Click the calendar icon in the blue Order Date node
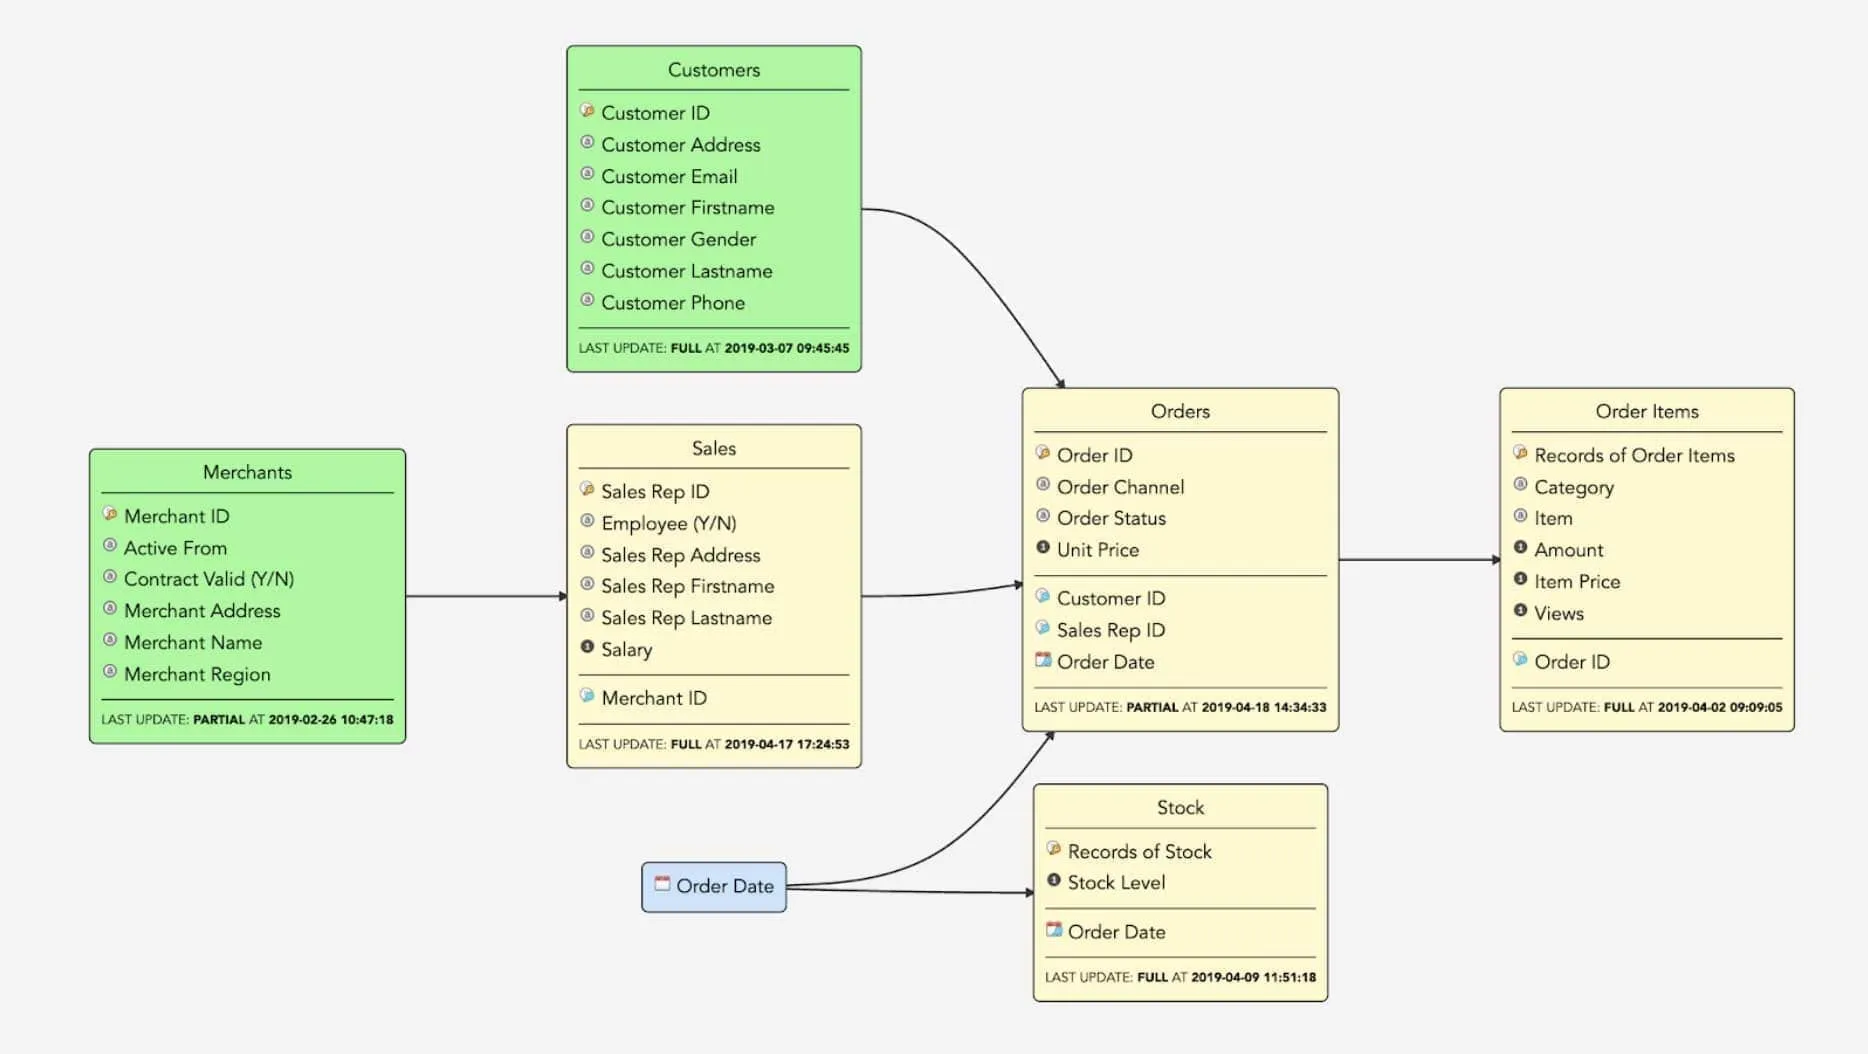Image resolution: width=1868 pixels, height=1054 pixels. click(x=662, y=884)
